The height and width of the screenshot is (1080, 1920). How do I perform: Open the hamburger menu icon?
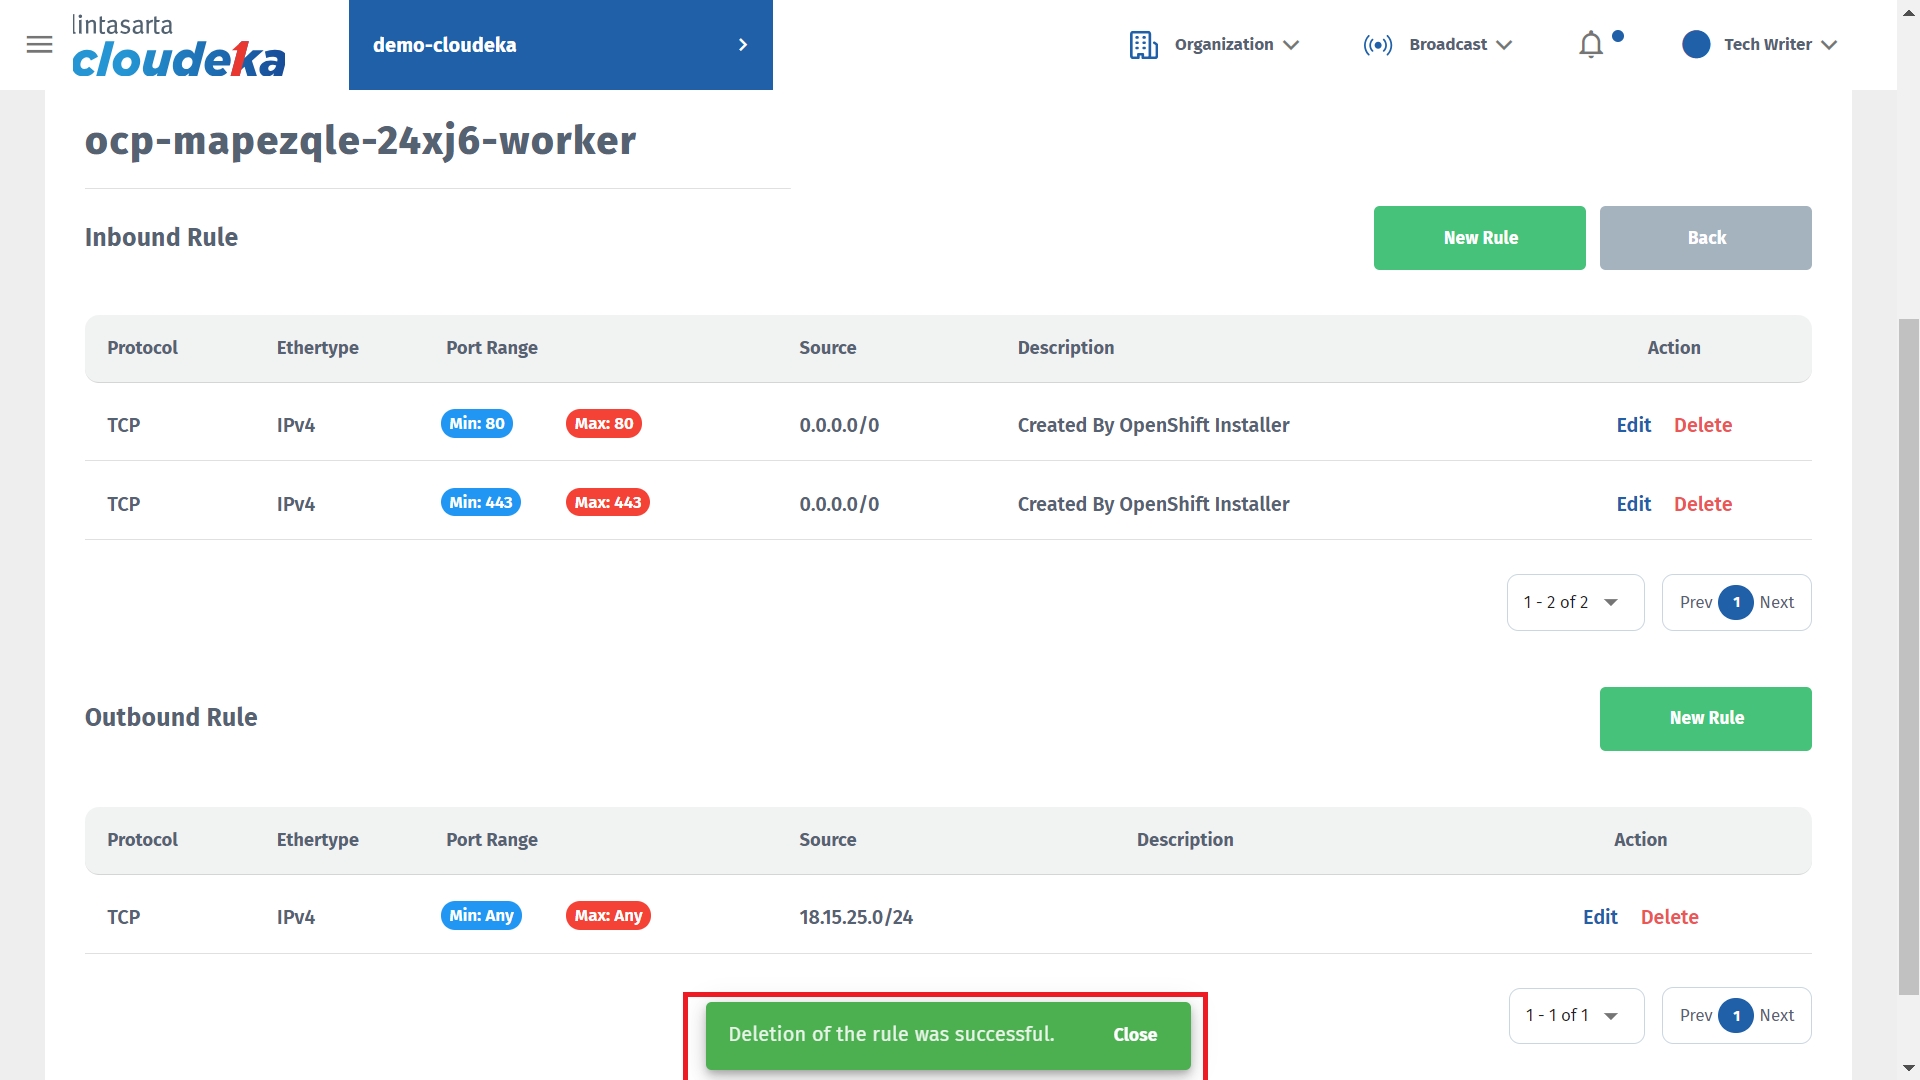39,45
